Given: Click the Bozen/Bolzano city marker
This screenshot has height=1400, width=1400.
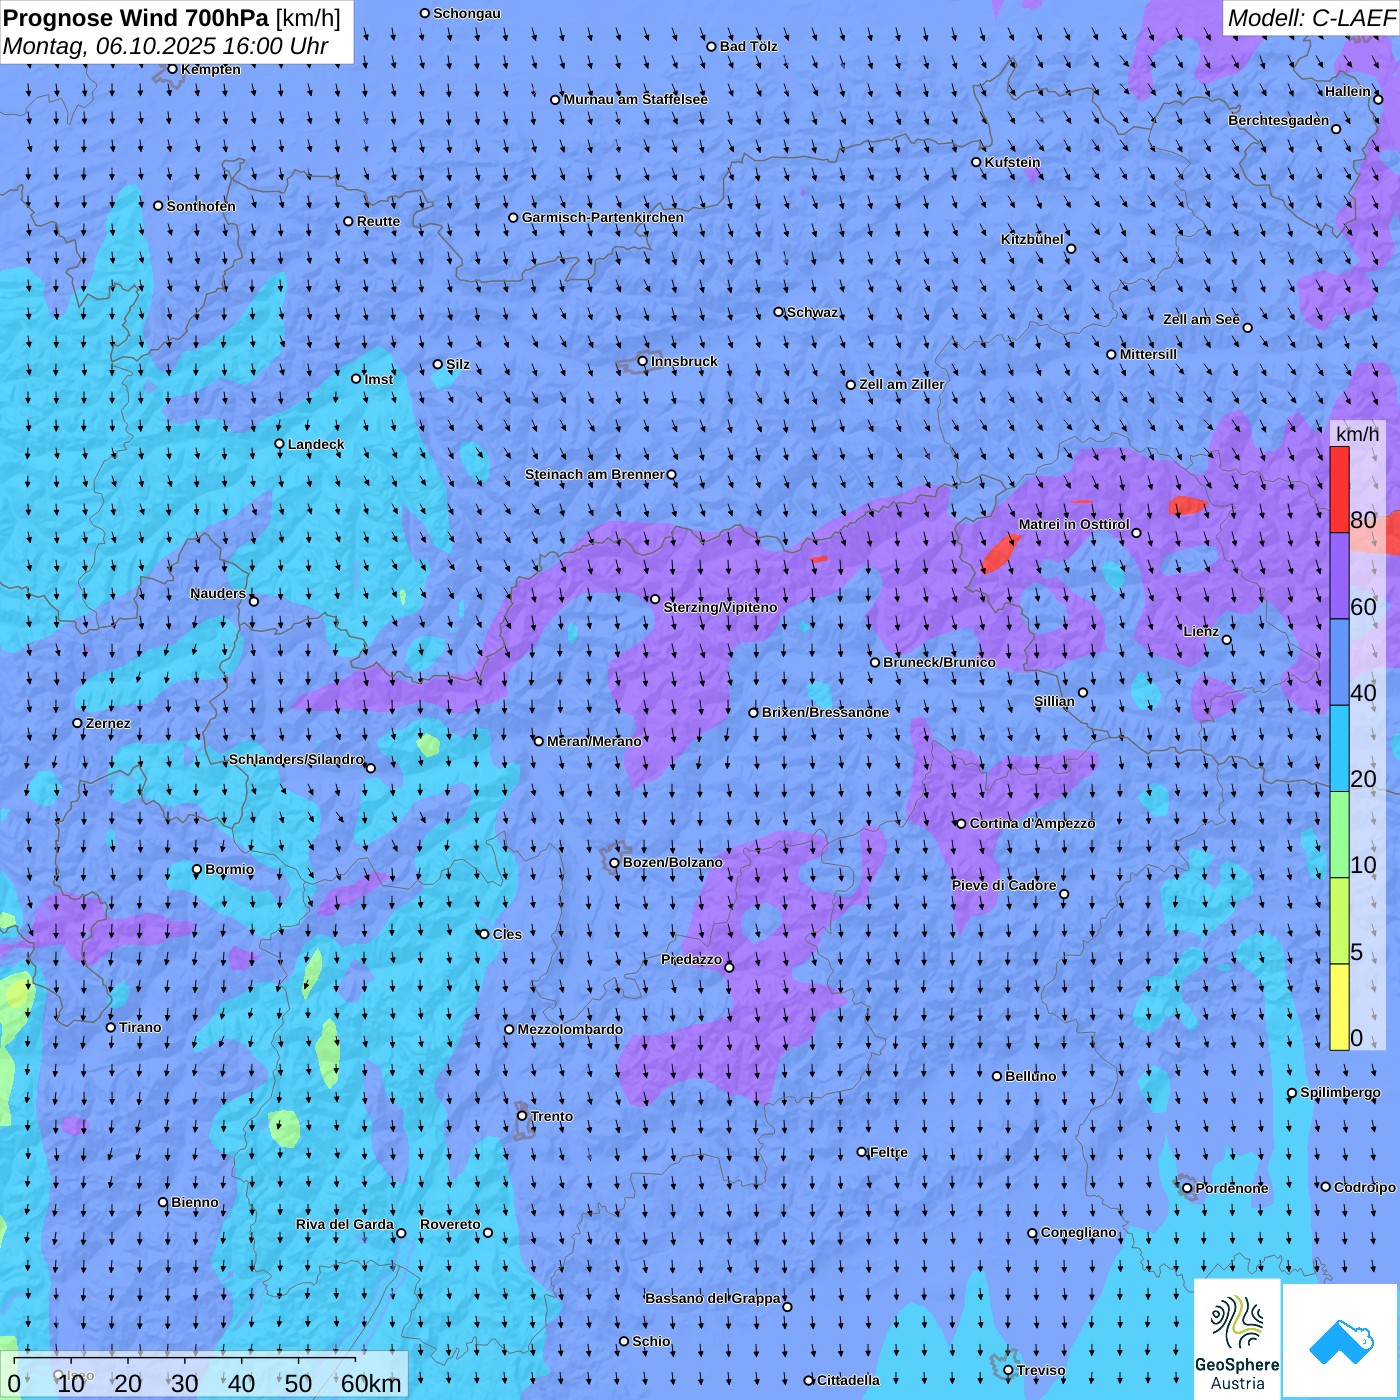Looking at the screenshot, I should 615,863.
